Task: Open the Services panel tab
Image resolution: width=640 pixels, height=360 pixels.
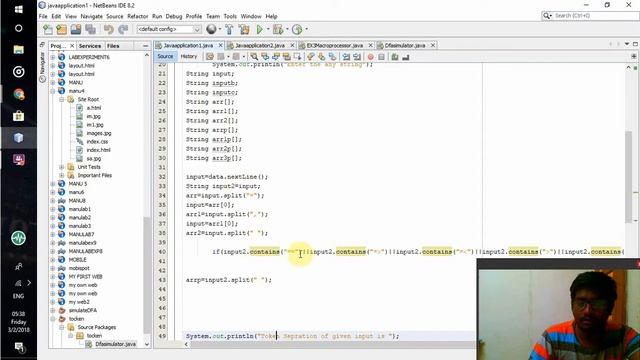Action: [x=90, y=46]
